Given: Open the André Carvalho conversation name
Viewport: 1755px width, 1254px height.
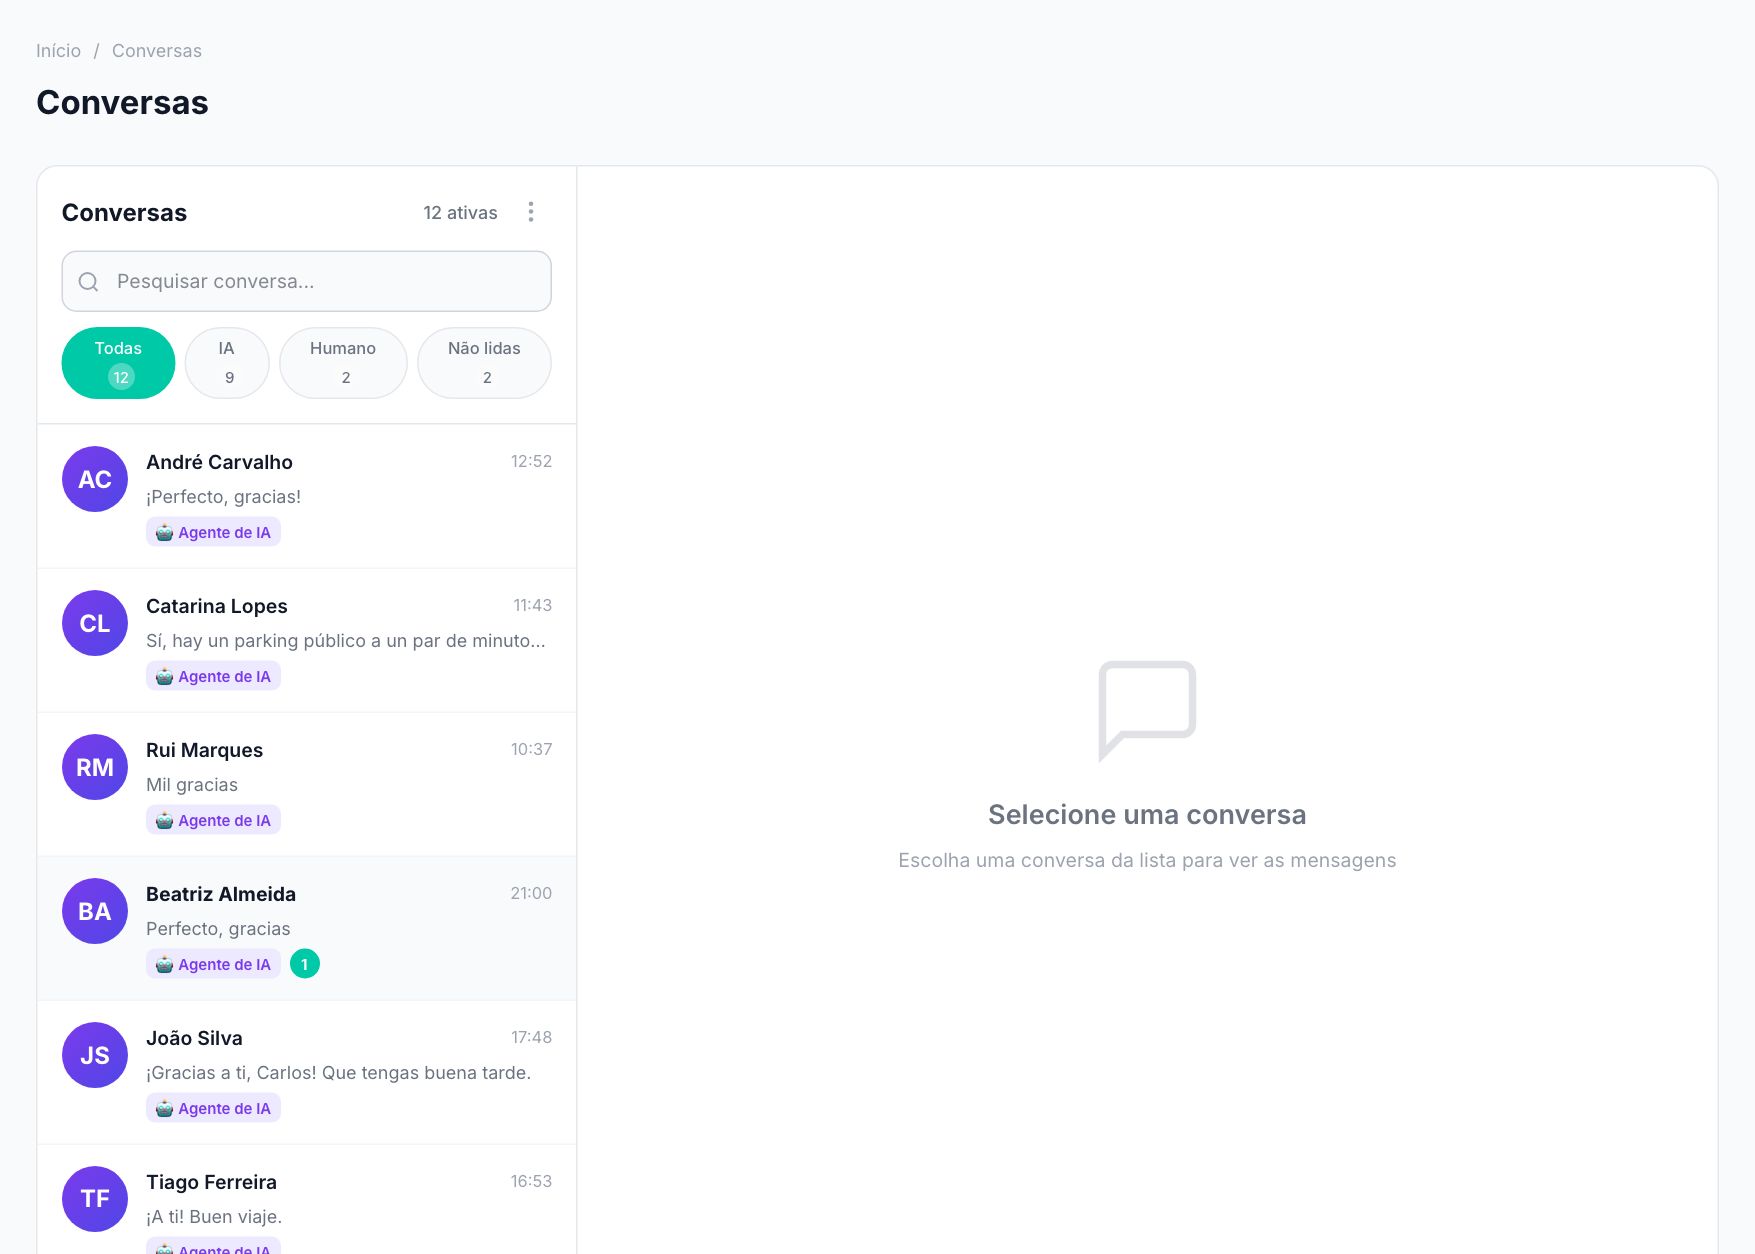Looking at the screenshot, I should click(x=219, y=462).
